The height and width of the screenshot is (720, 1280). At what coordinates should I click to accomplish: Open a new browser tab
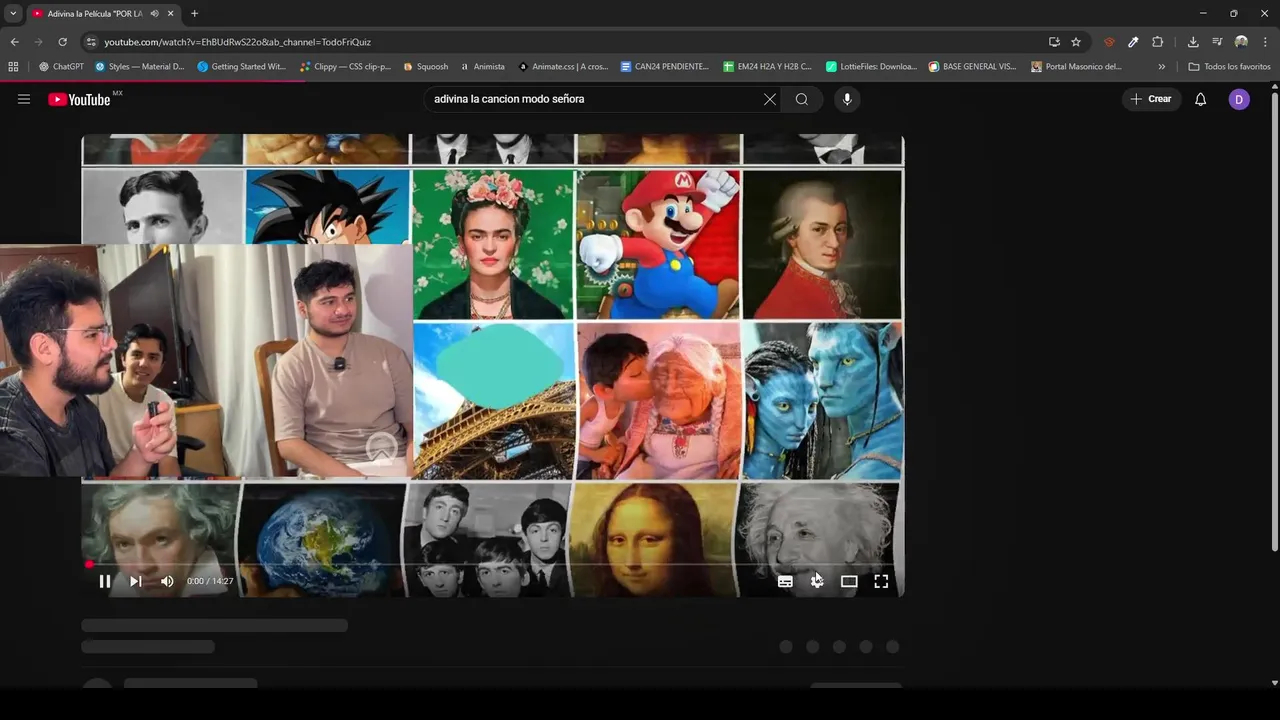pos(194,14)
